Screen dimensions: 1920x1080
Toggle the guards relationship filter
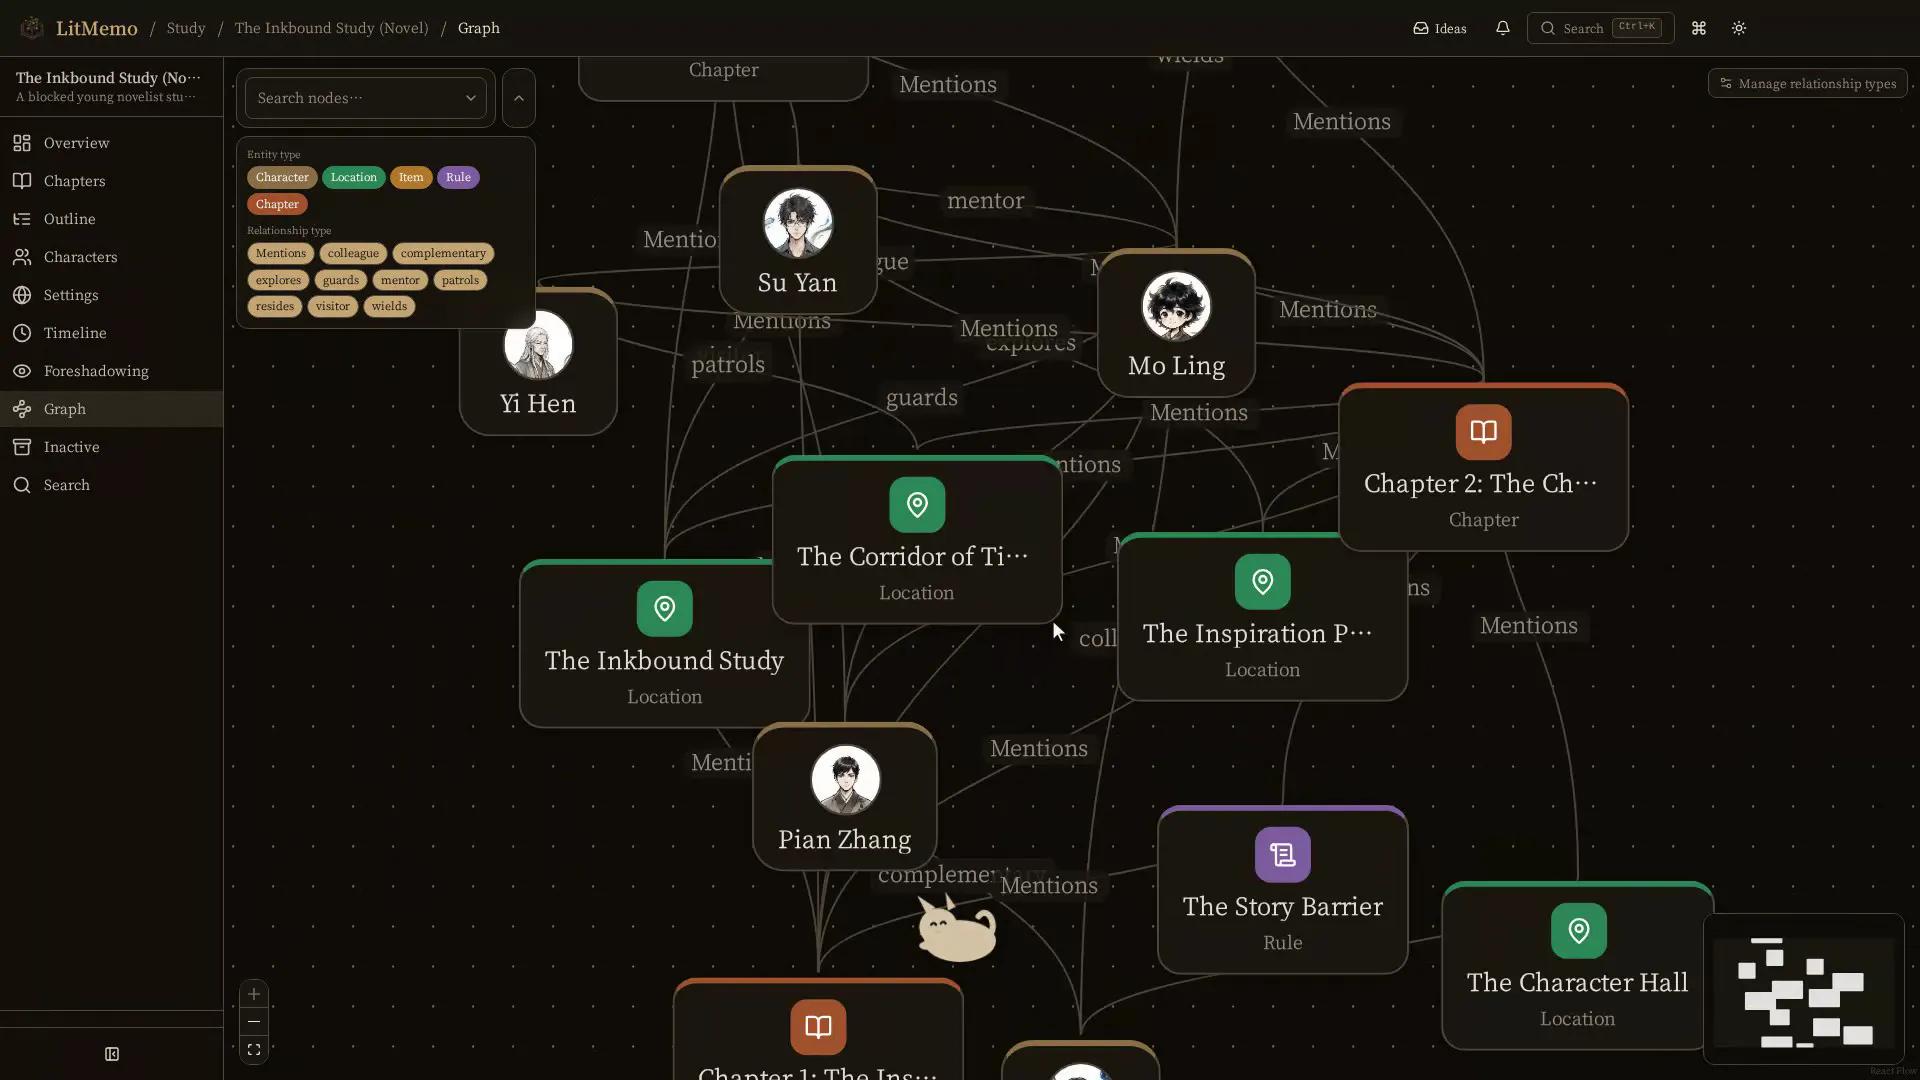tap(341, 280)
